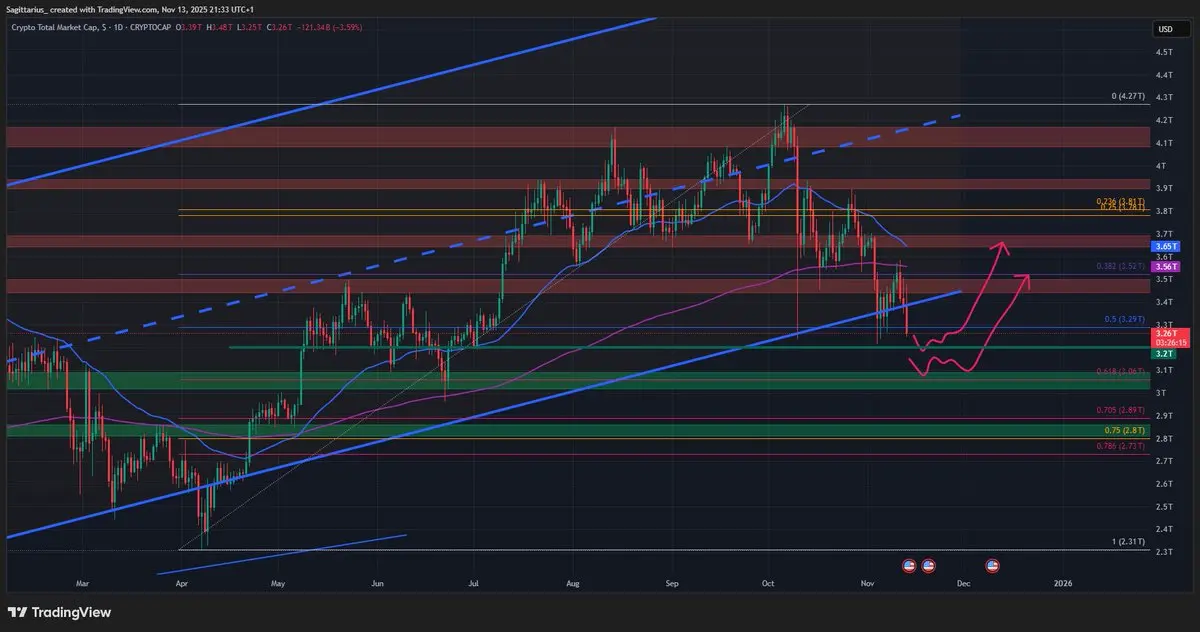This screenshot has width=1200, height=632.
Task: Click the high value H3.48T
Action: tap(218, 27)
